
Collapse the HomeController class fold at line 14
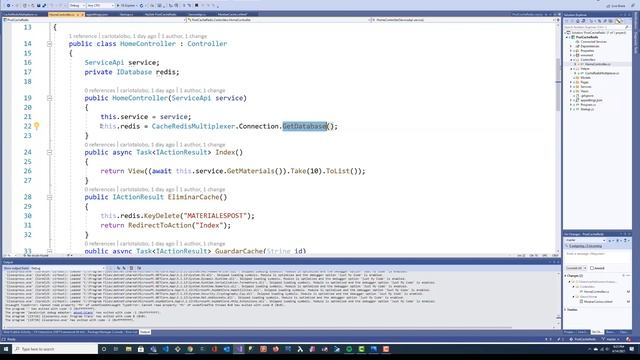pyautogui.click(x=49, y=44)
